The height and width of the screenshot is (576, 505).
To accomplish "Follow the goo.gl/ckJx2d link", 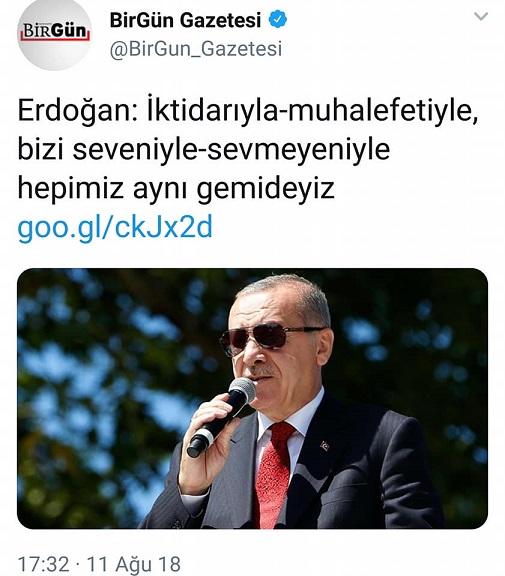I will 115,227.
